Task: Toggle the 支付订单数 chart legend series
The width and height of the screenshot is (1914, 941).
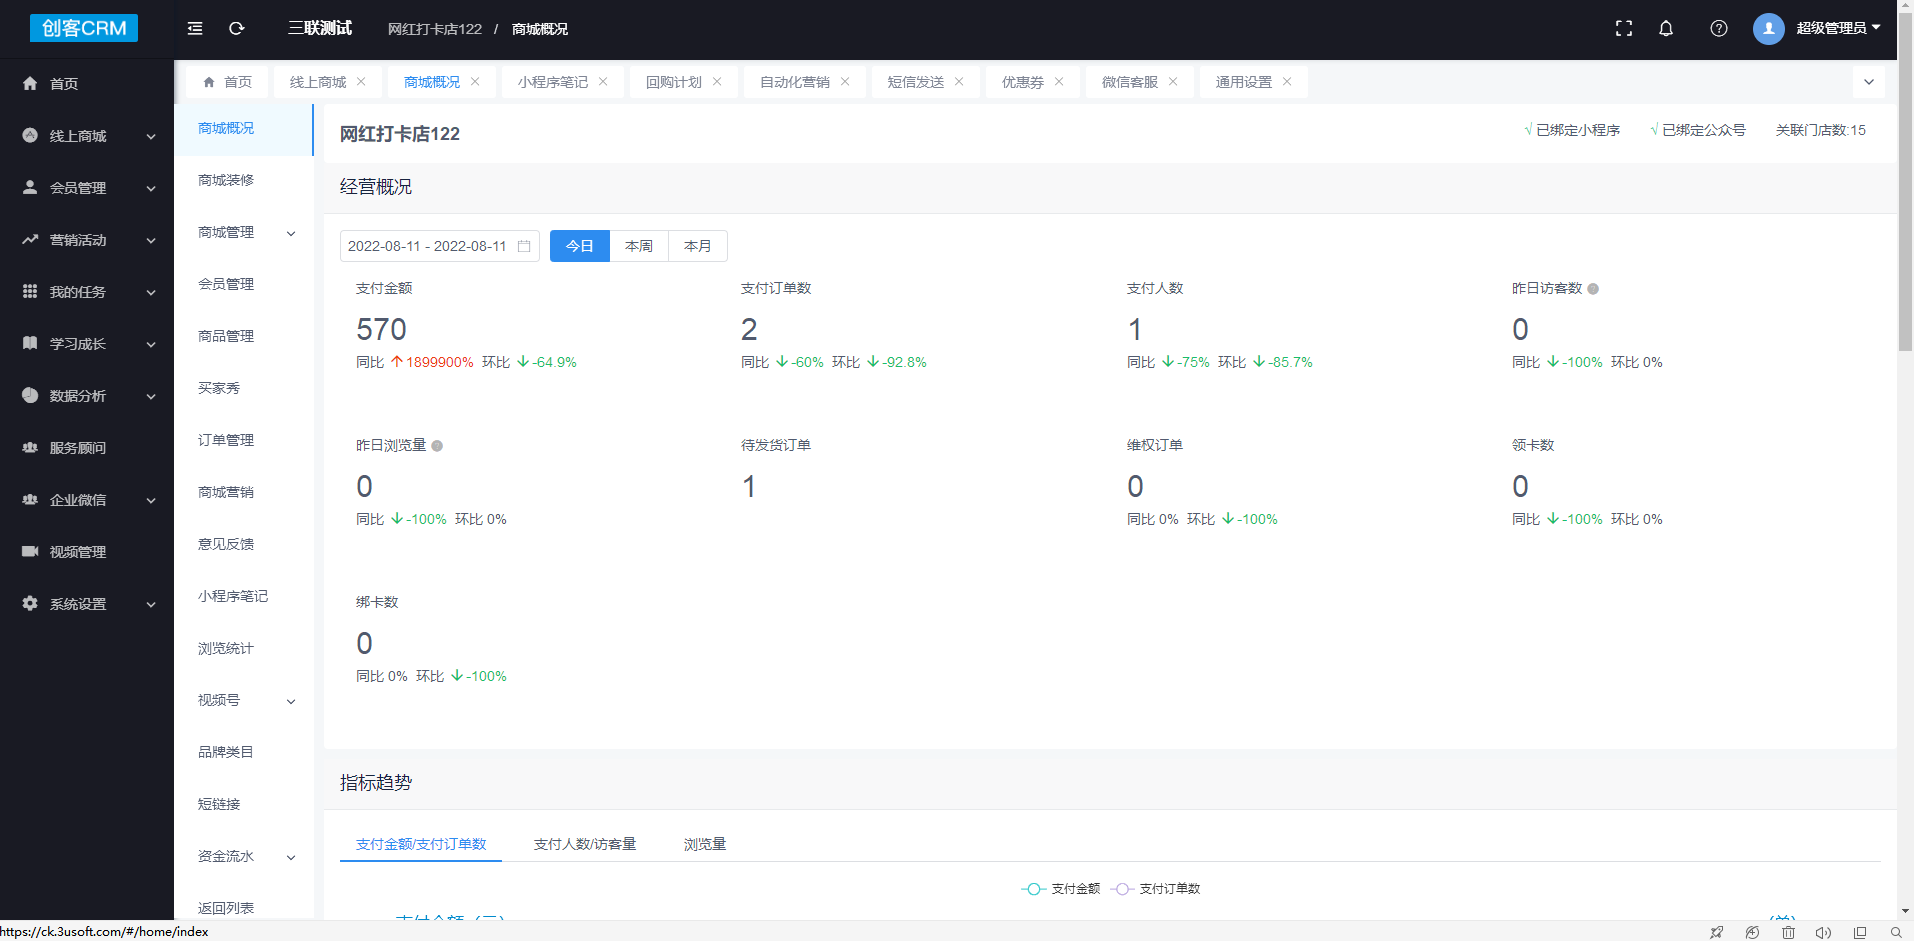Action: click(1155, 889)
